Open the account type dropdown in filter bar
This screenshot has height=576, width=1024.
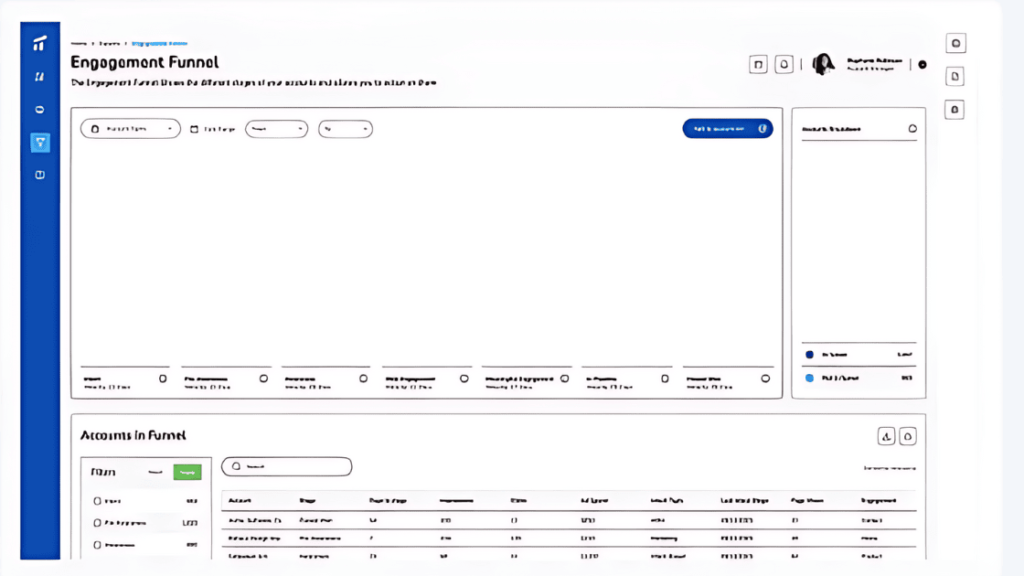coord(130,129)
